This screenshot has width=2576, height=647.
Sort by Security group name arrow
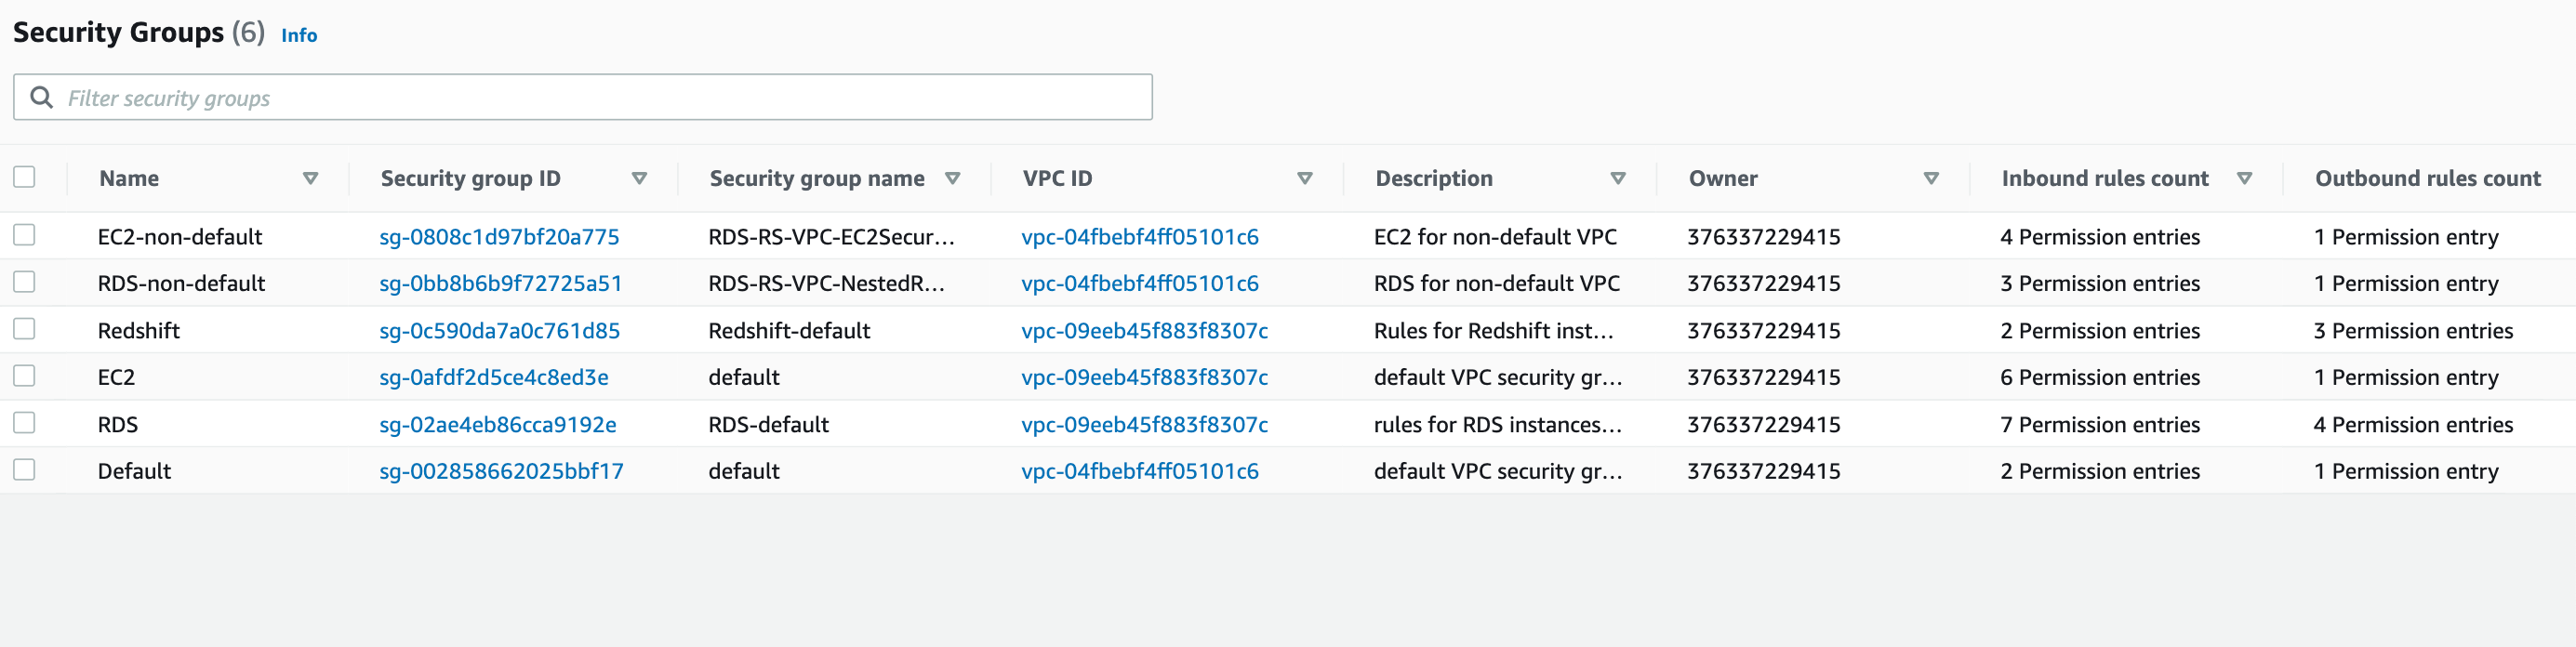pyautogui.click(x=952, y=178)
